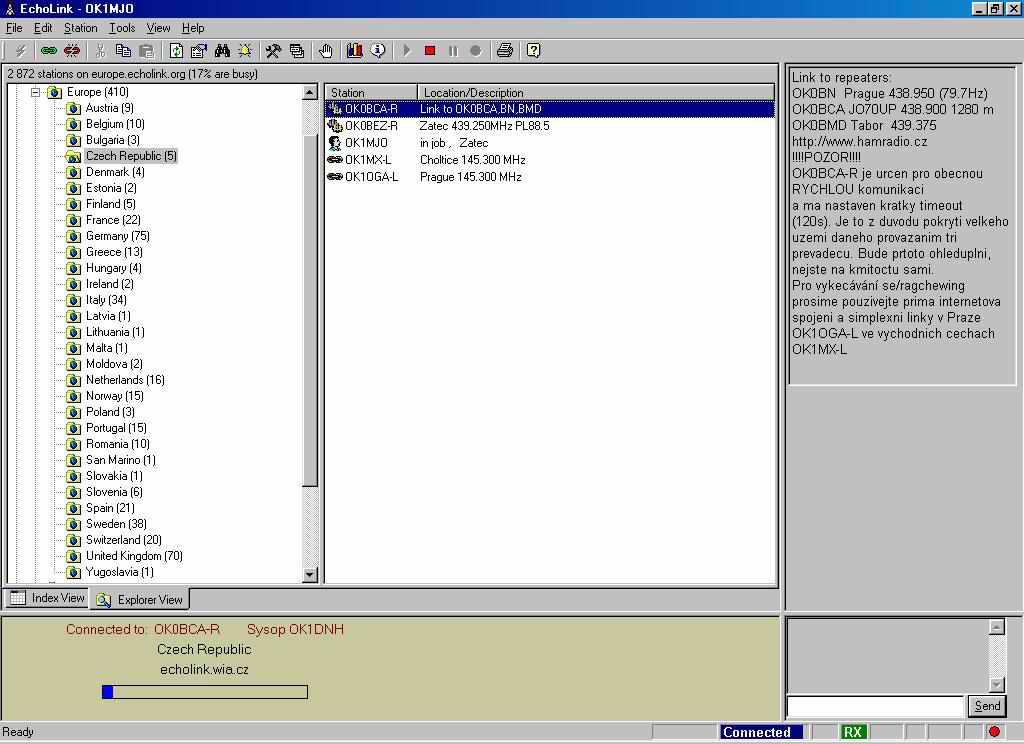
Task: Click the binoculars Find icon
Action: coord(222,50)
